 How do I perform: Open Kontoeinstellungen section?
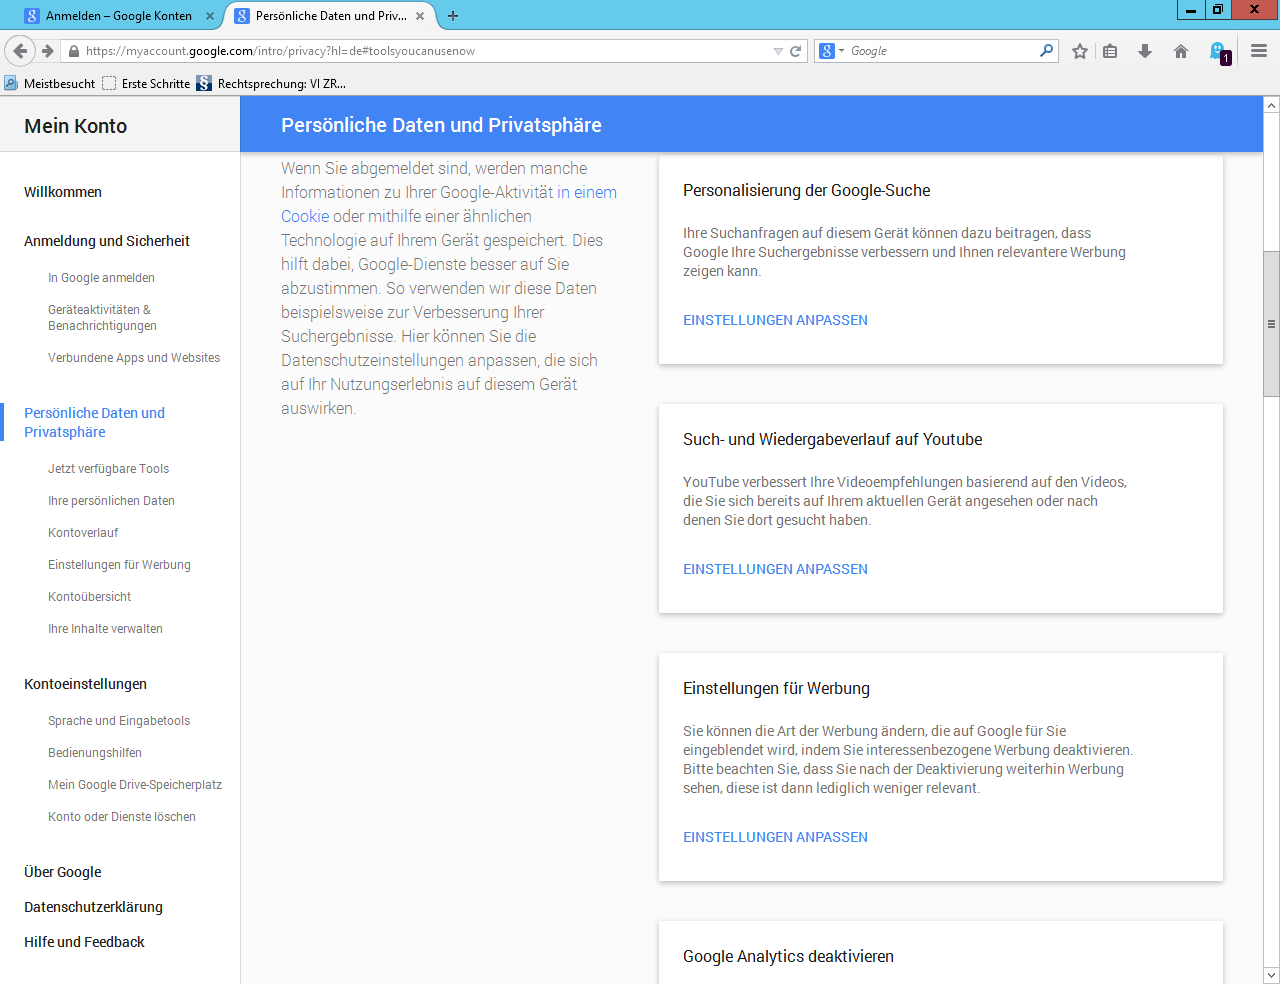85,684
